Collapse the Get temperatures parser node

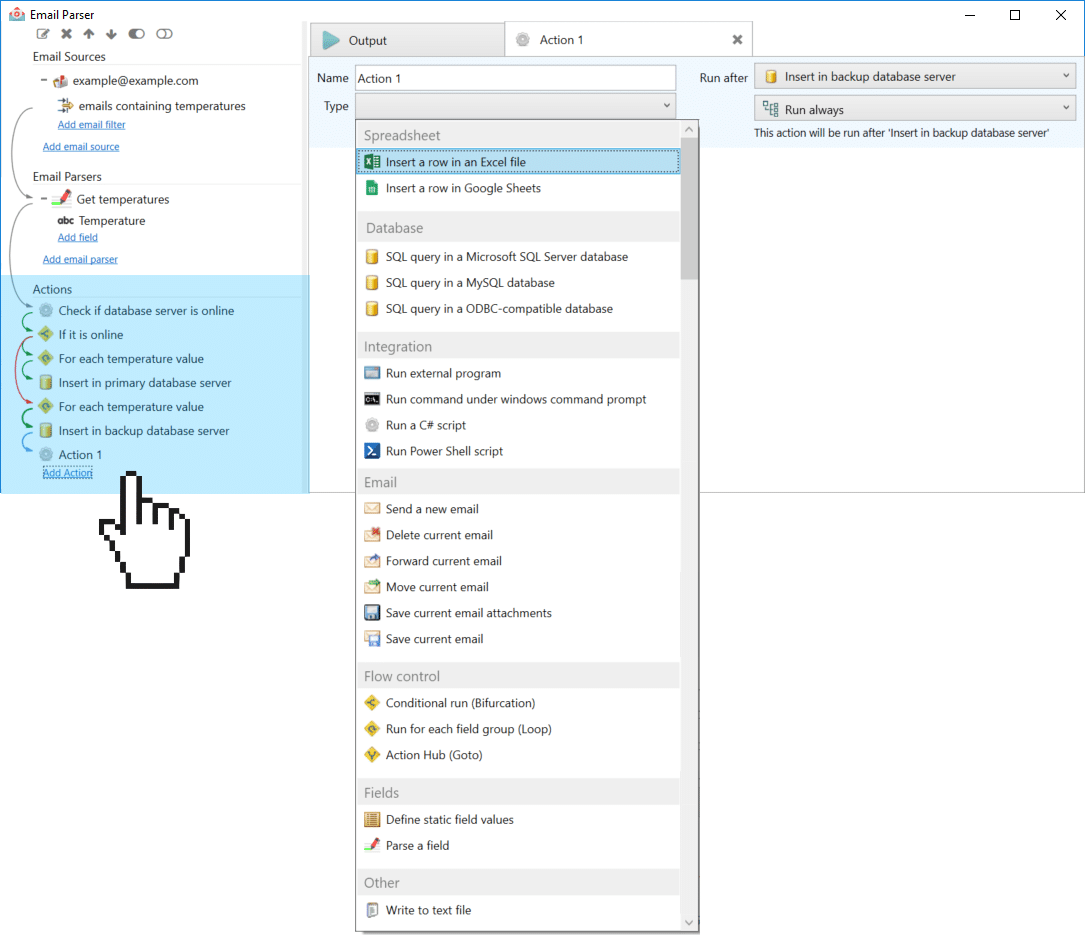44,199
